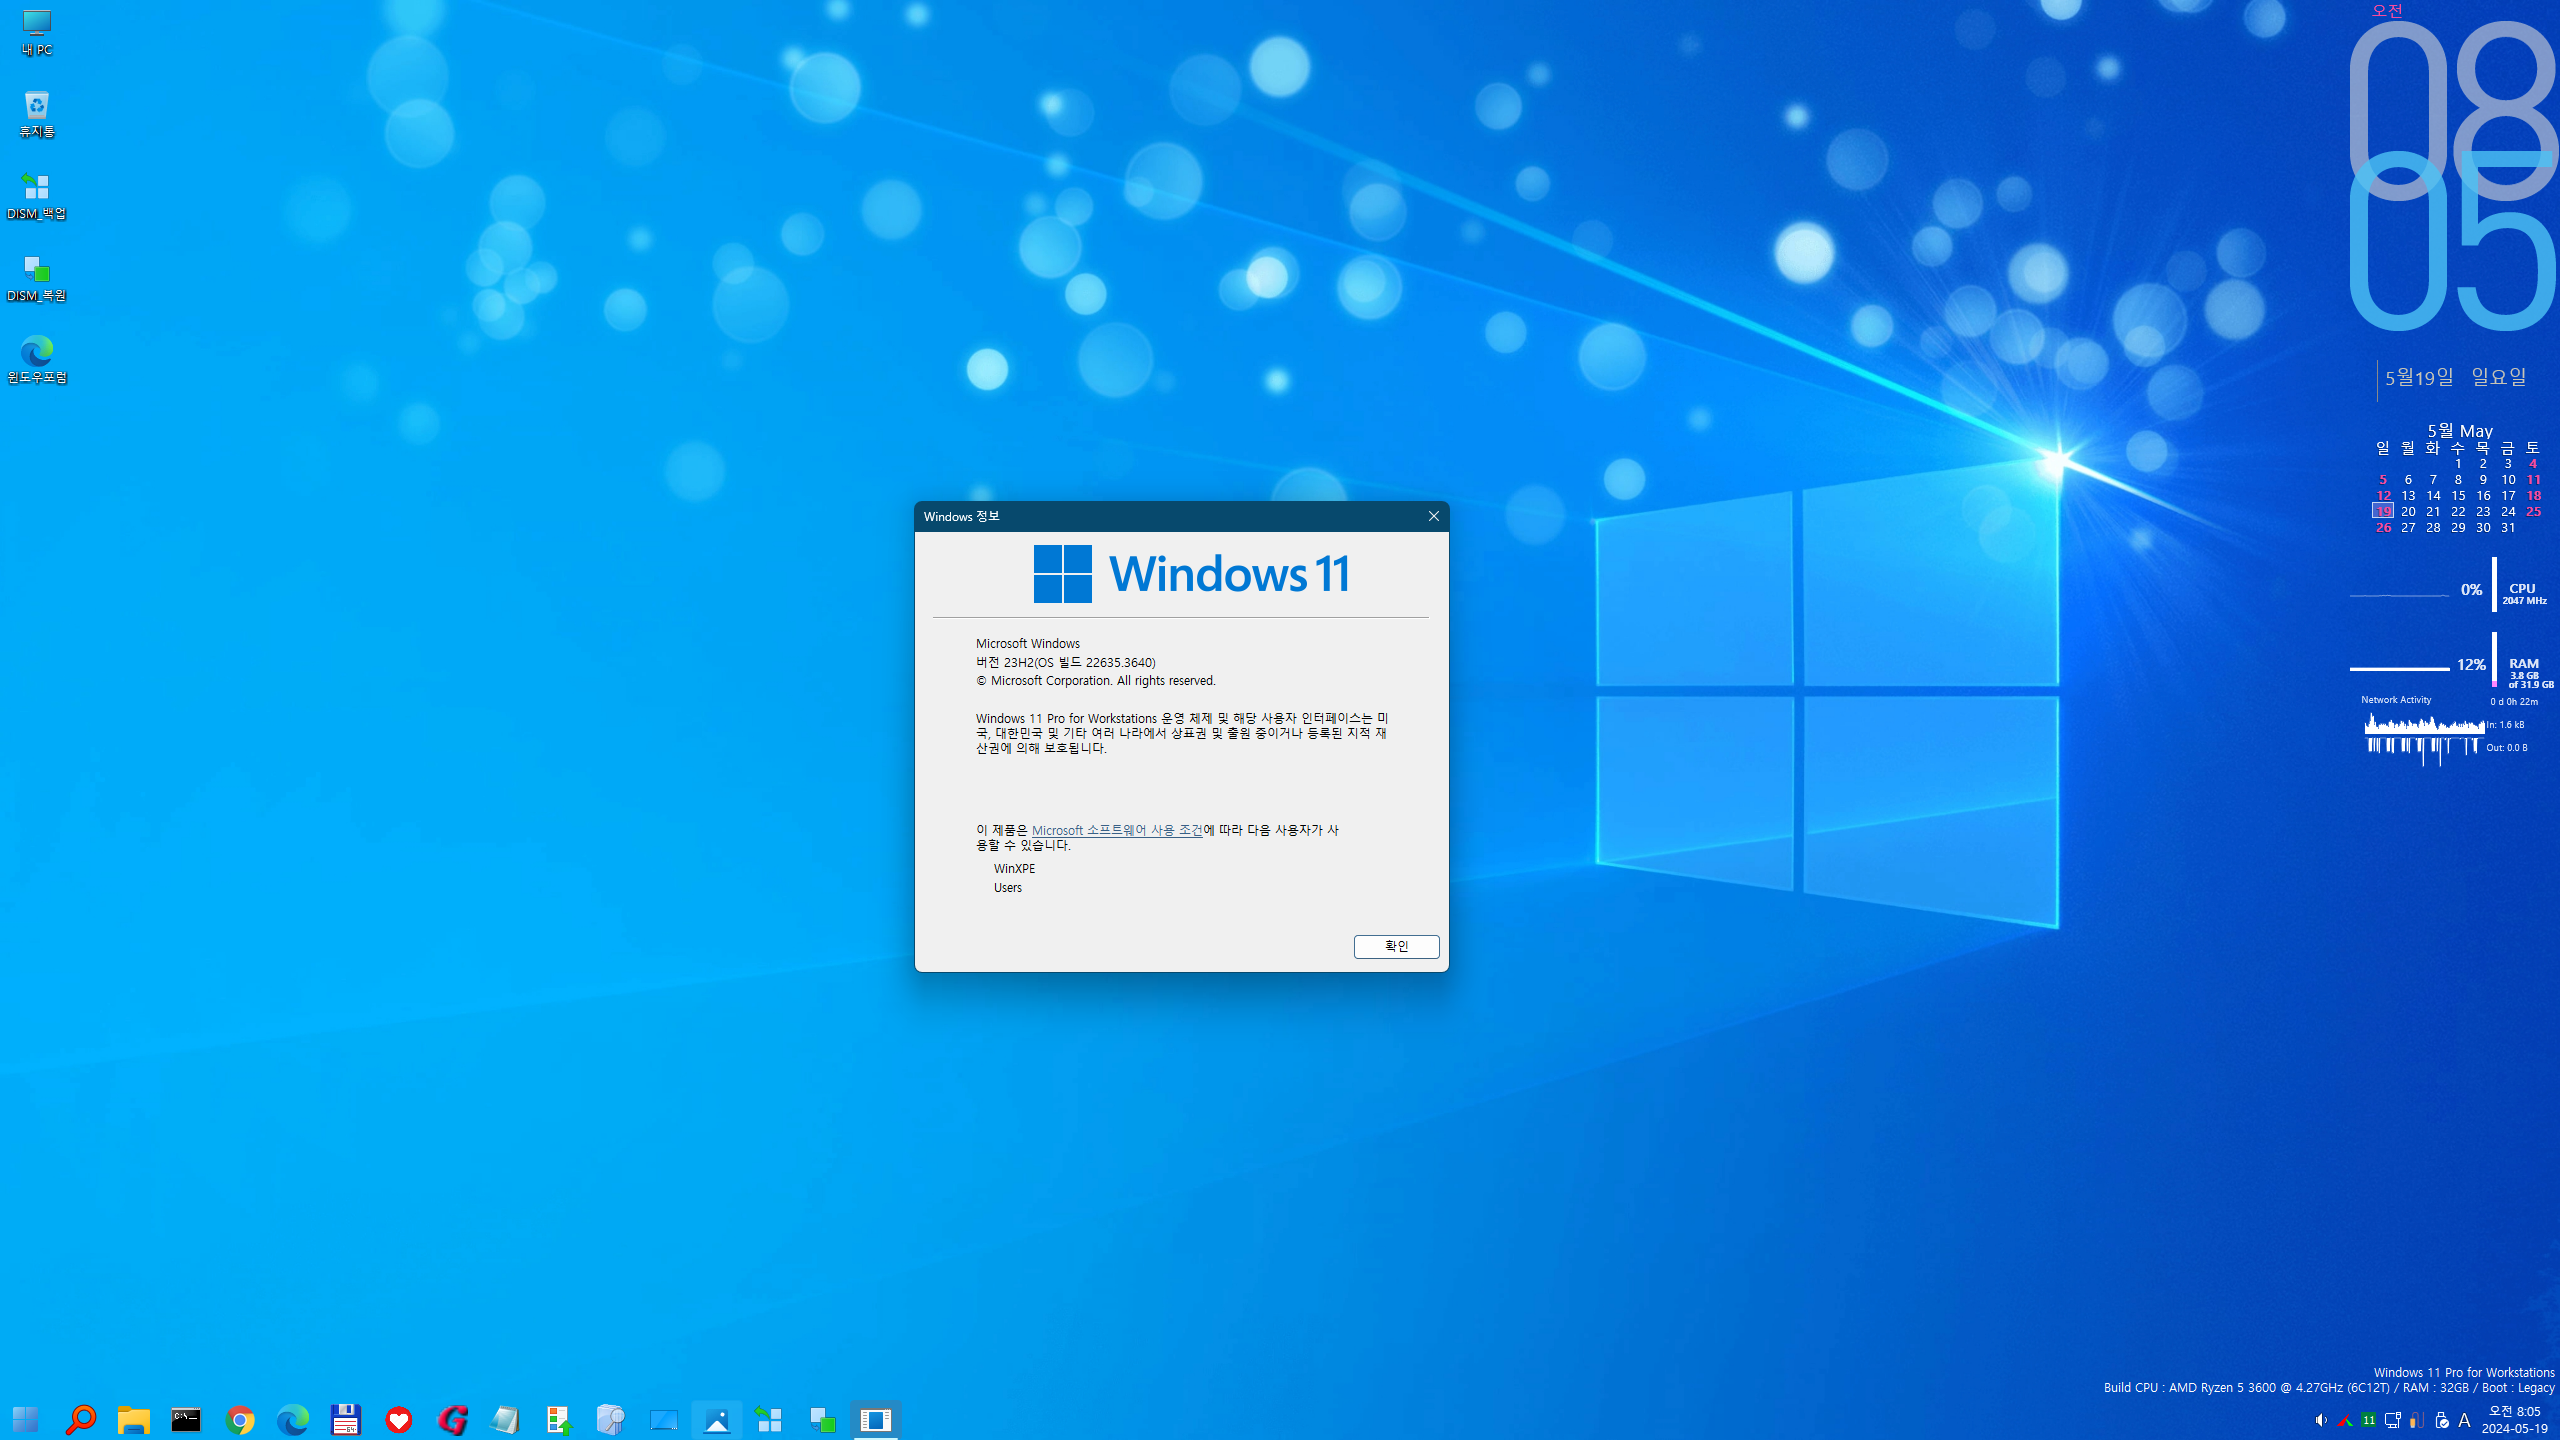
Task: Open the Command Prompt taskbar icon
Action: click(x=186, y=1419)
